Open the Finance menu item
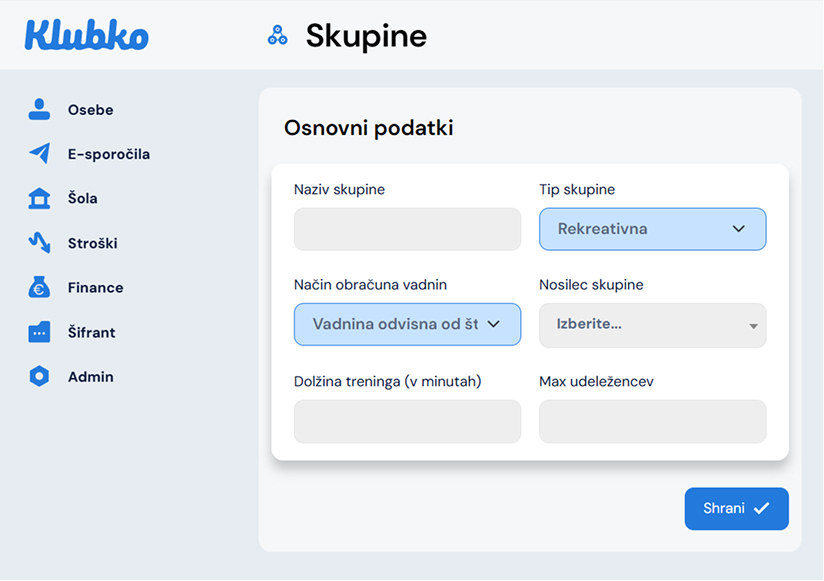This screenshot has height=581, width=824. pos(95,288)
